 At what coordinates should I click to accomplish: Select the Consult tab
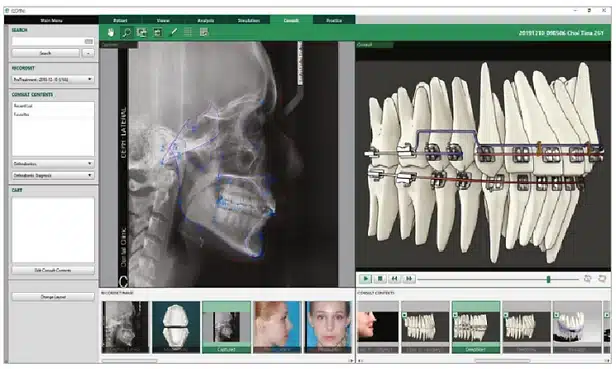click(292, 20)
